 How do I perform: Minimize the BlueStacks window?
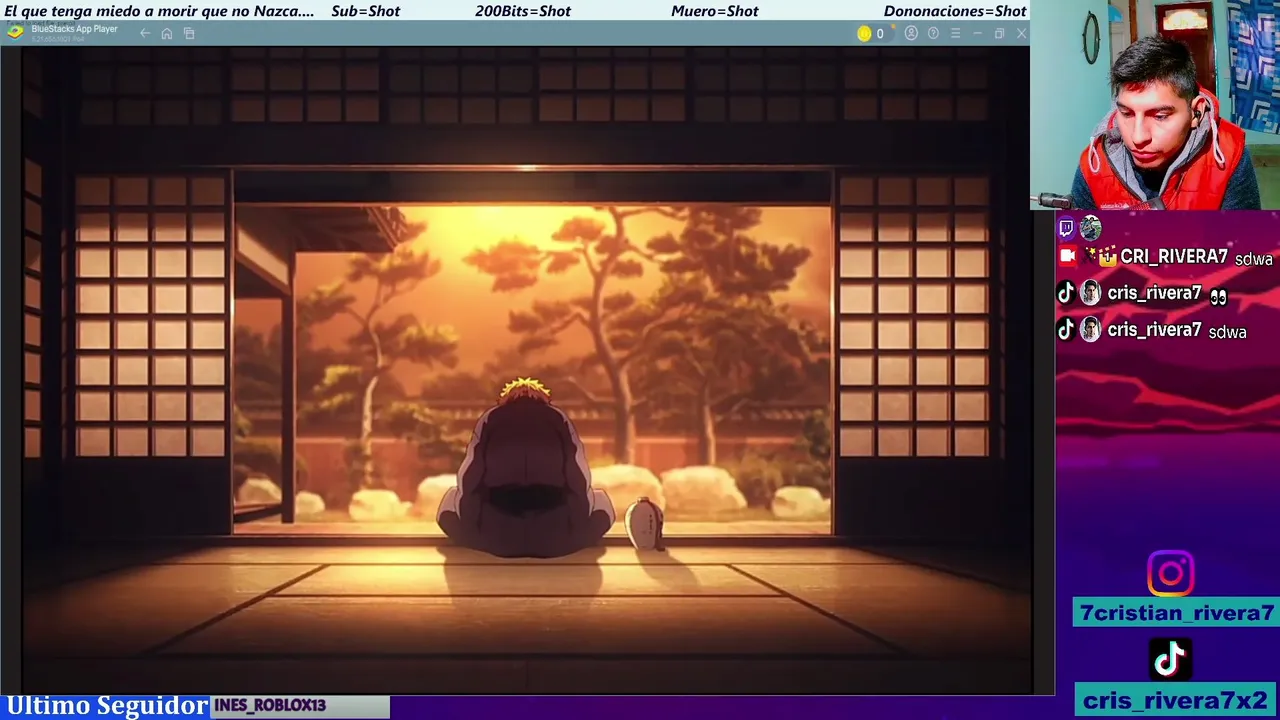tap(977, 33)
